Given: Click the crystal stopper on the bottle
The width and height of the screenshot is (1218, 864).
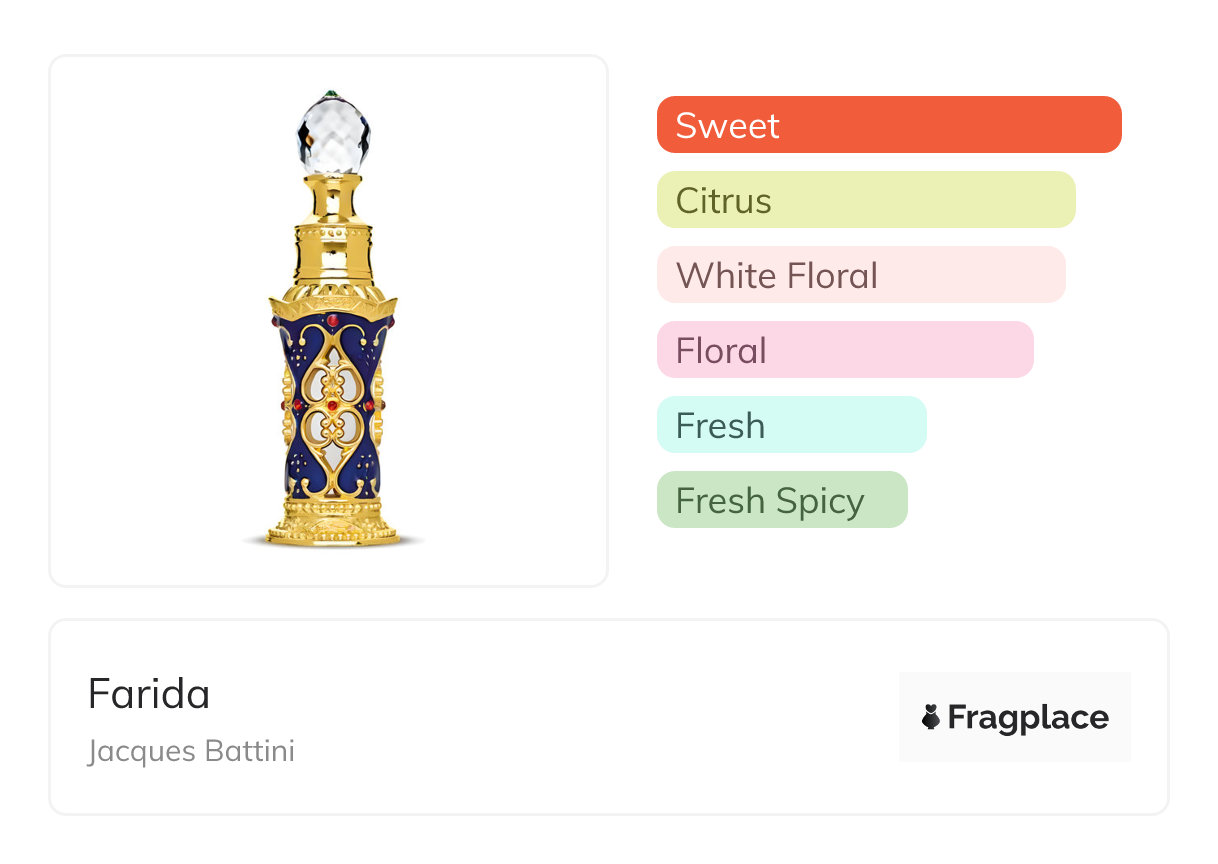Looking at the screenshot, I should pyautogui.click(x=333, y=135).
